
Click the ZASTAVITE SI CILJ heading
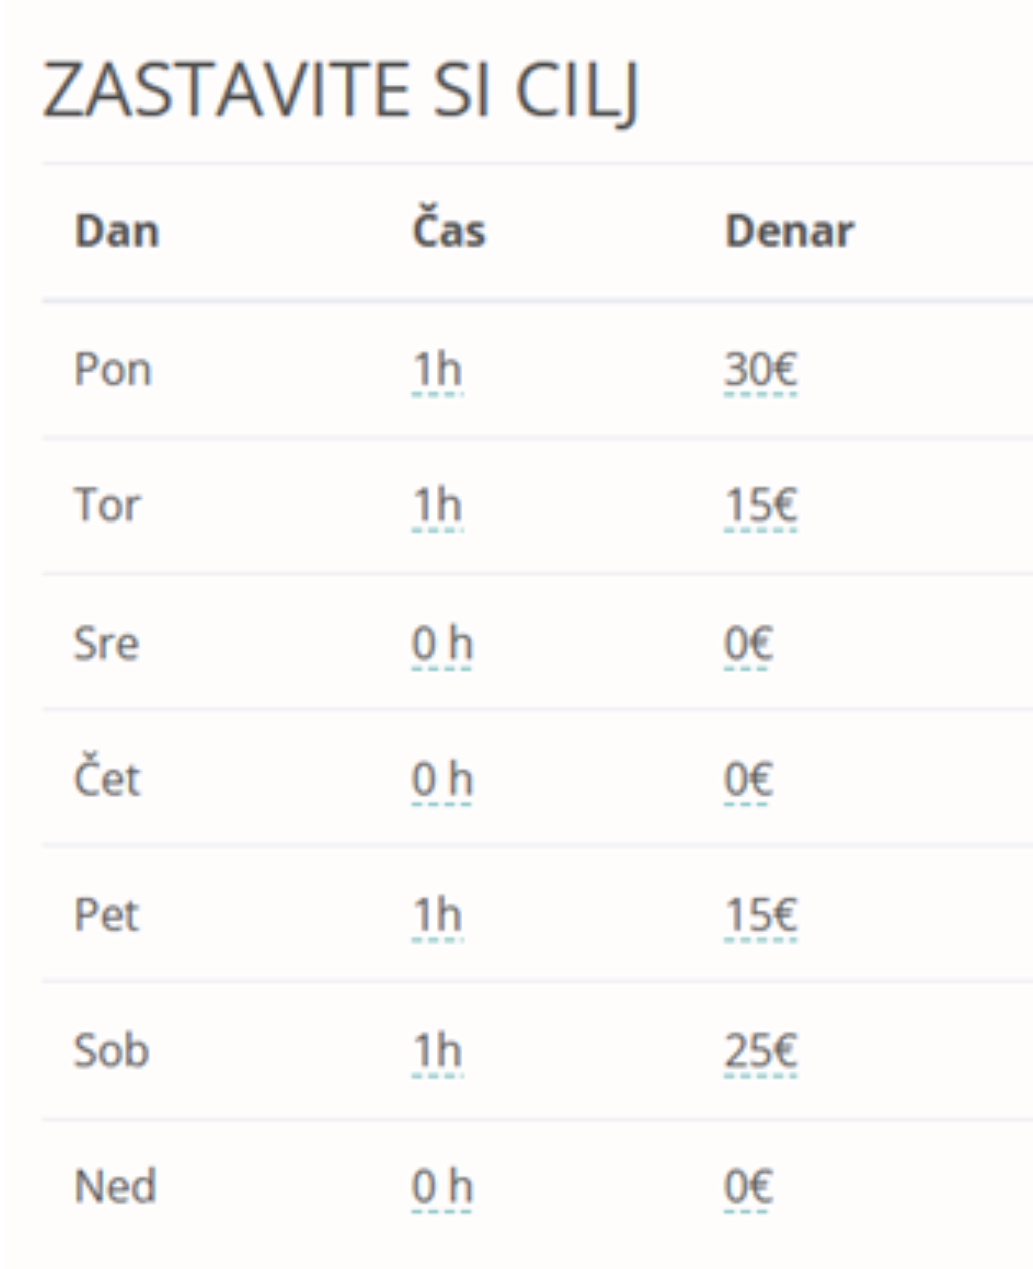click(340, 91)
